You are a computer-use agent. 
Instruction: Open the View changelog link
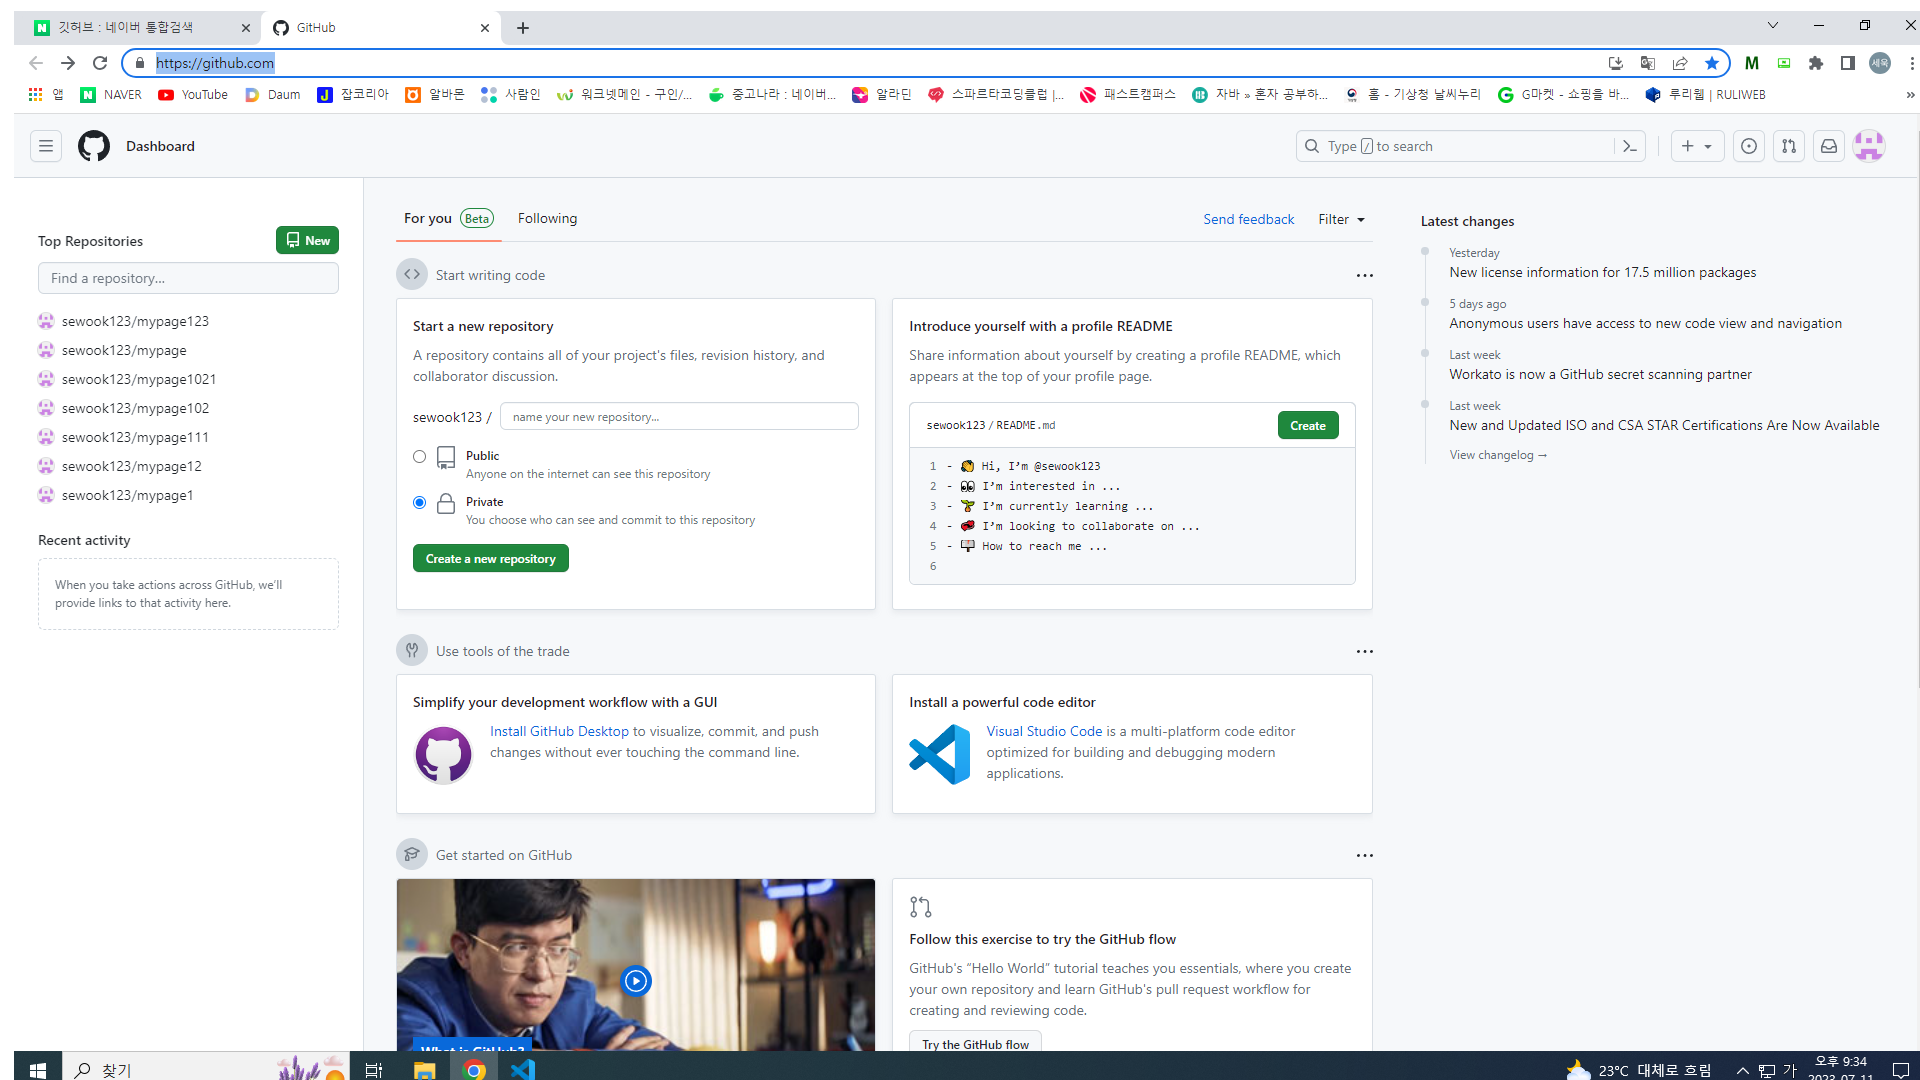pos(1499,455)
